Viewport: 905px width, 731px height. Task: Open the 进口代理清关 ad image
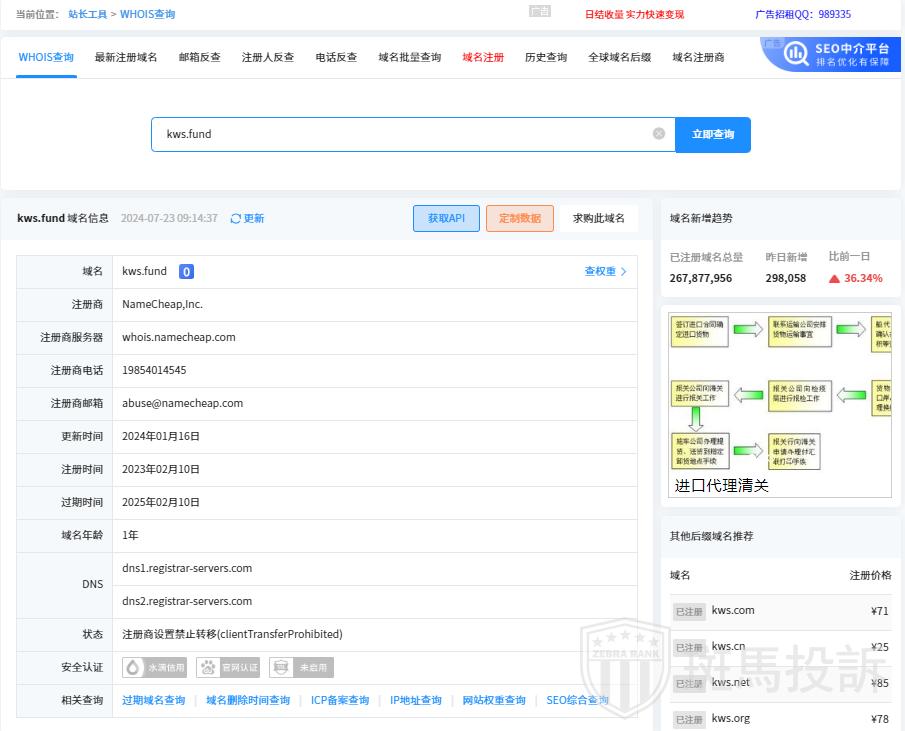778,402
